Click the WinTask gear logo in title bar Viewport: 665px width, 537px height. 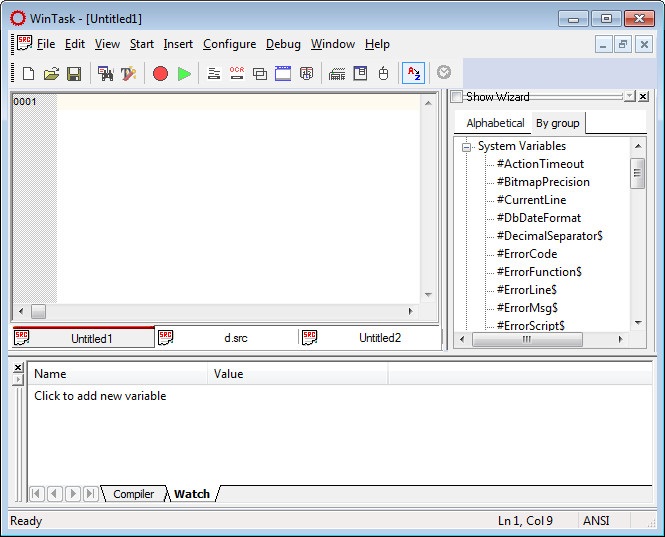18,18
